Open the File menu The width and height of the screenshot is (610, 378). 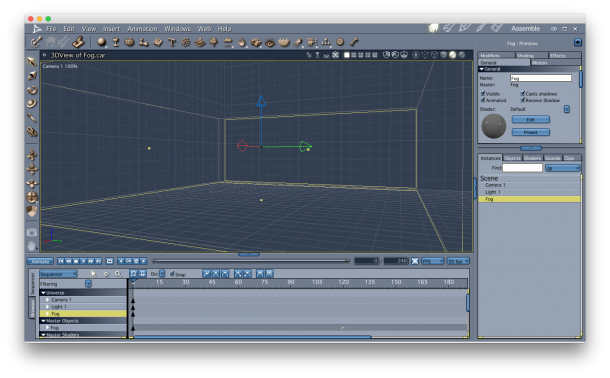(51, 29)
